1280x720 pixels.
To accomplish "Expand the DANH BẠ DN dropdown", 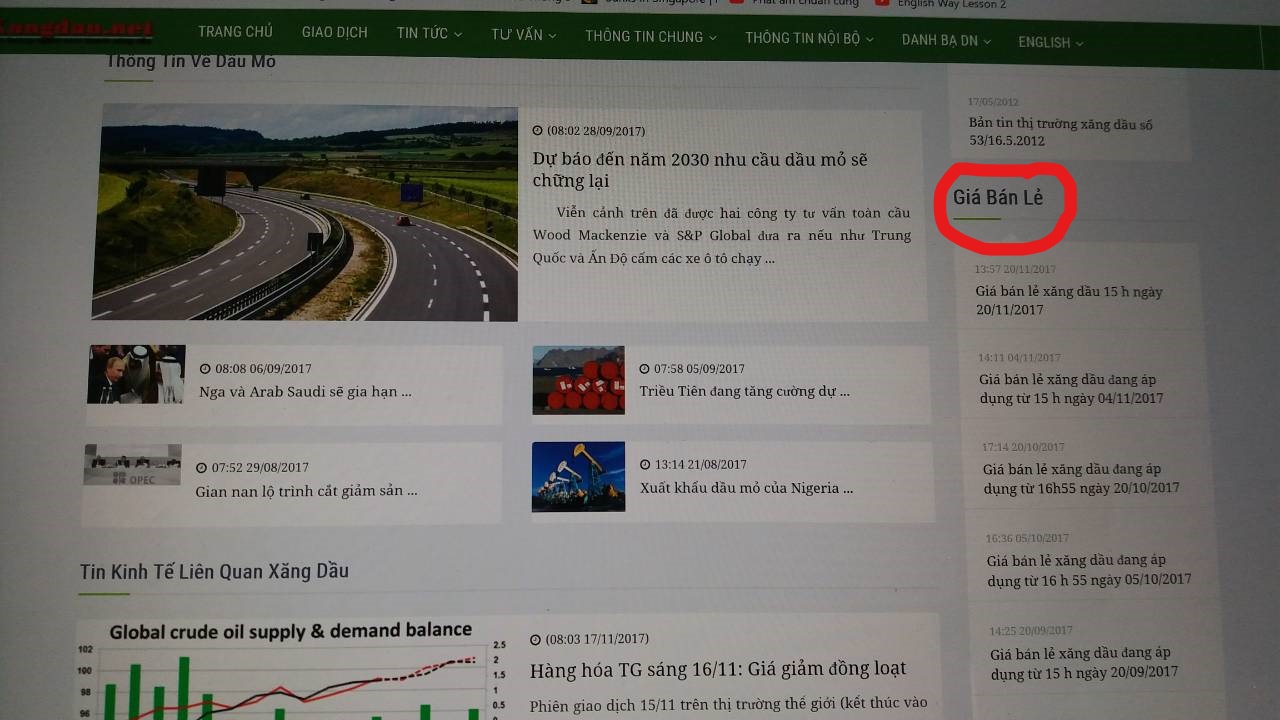I will point(946,40).
